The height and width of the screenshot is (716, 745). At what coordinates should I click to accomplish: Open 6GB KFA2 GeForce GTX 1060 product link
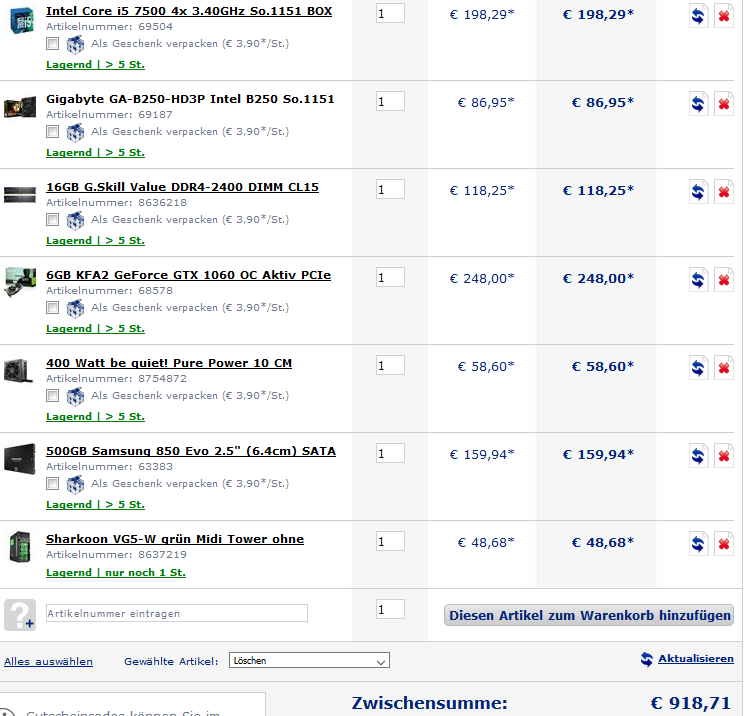point(188,275)
